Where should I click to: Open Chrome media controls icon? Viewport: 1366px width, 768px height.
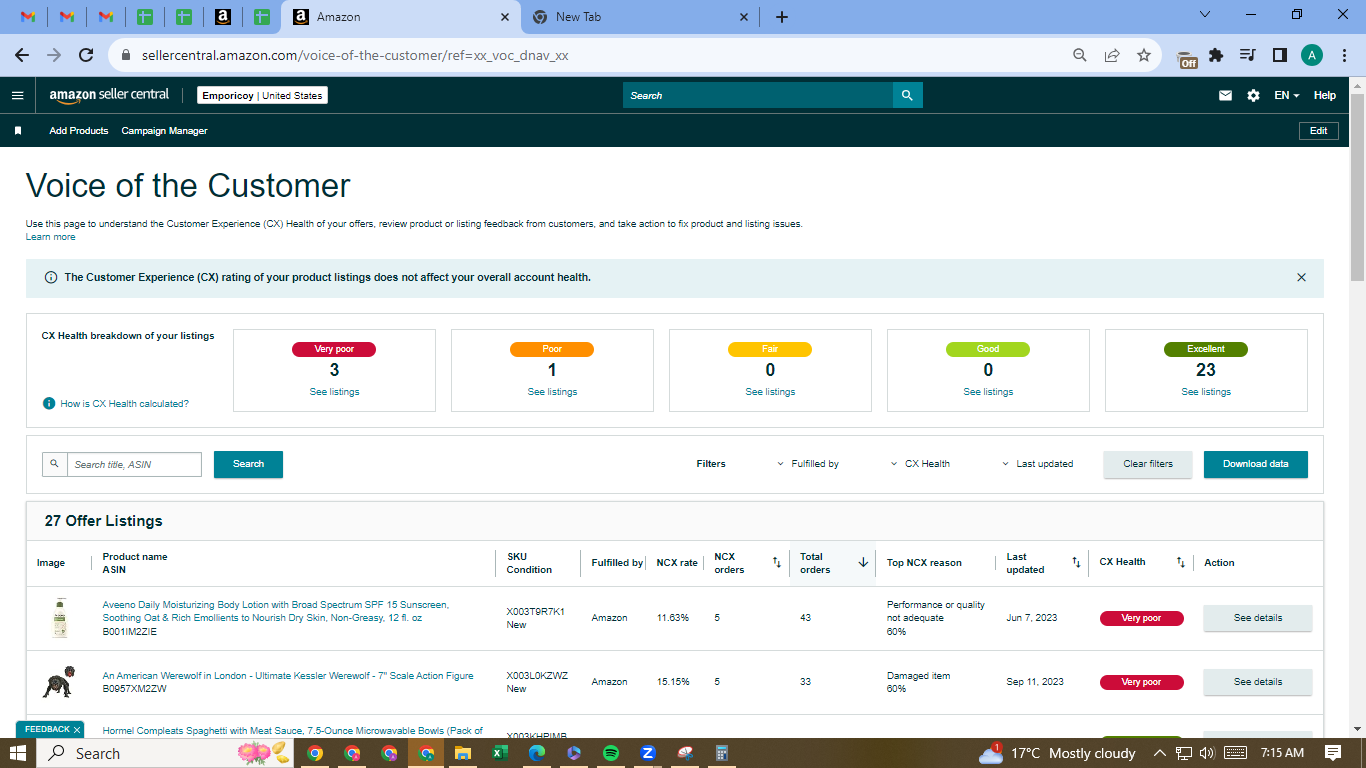[1247, 56]
